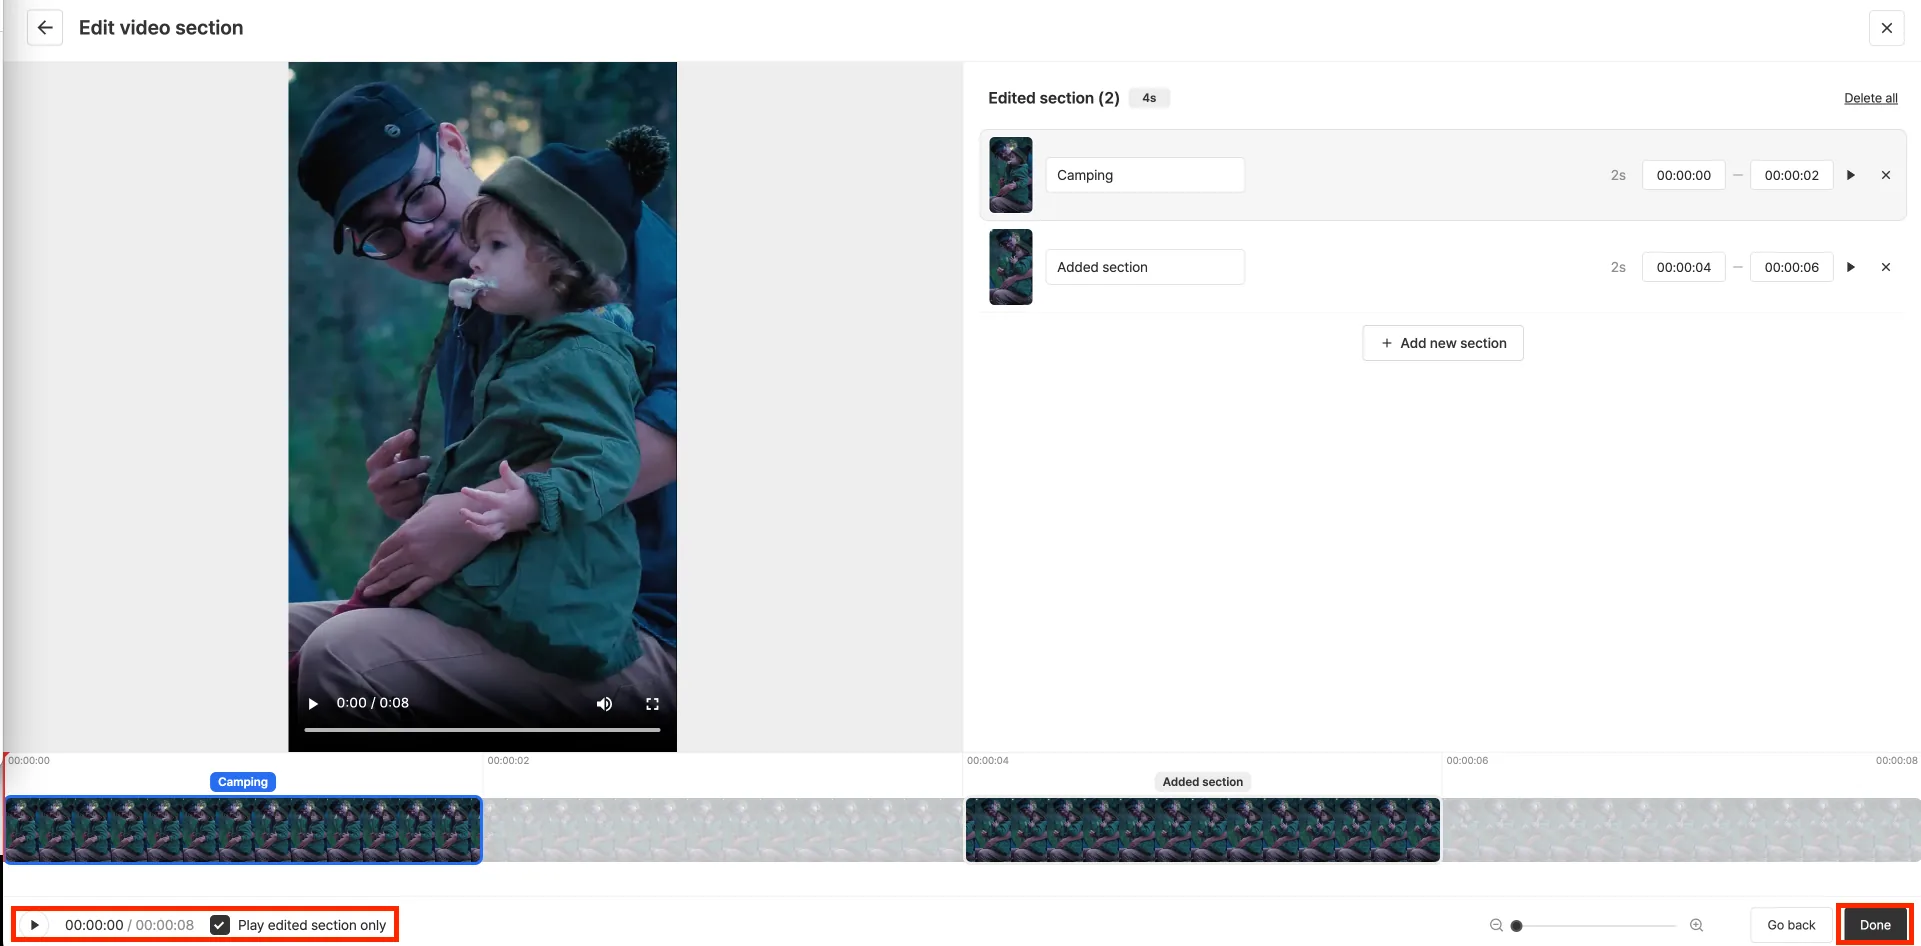Remove the Camping section with its X
This screenshot has height=946, width=1921.
(1886, 175)
